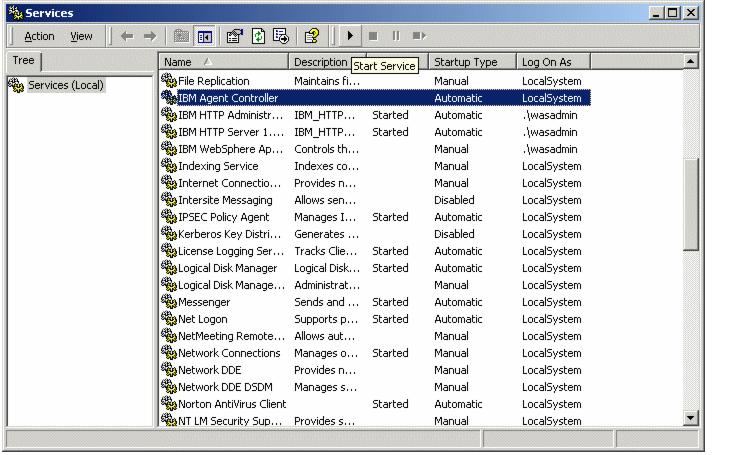
Task: Click the Back arrow toolbar button
Action: click(127, 36)
